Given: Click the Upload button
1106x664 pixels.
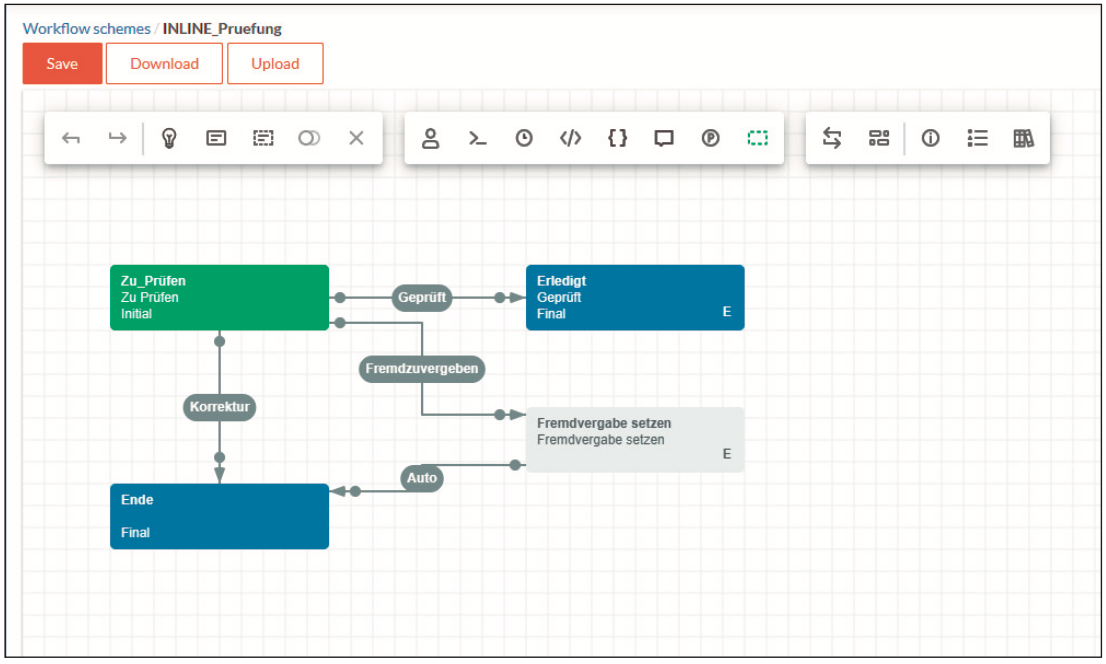Looking at the screenshot, I should point(275,64).
